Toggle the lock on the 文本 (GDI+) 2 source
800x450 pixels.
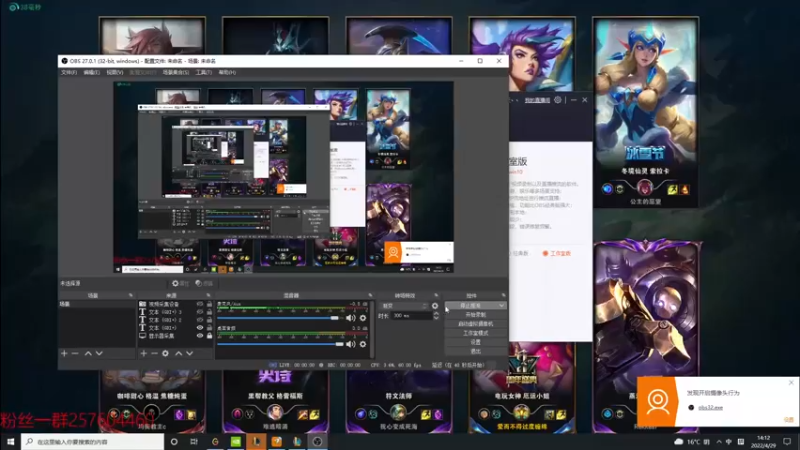coord(209,320)
